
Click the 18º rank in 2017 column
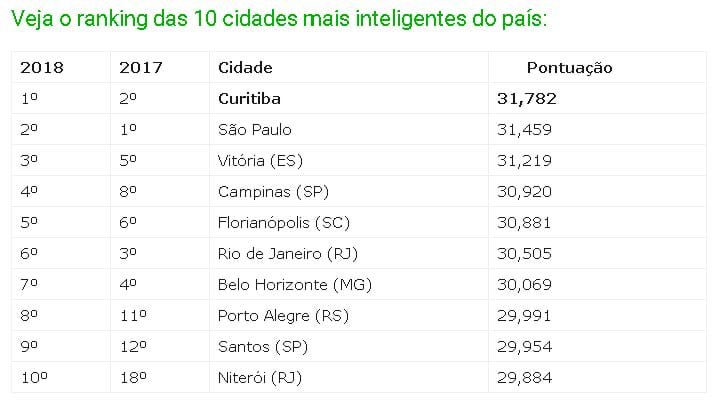click(x=133, y=378)
